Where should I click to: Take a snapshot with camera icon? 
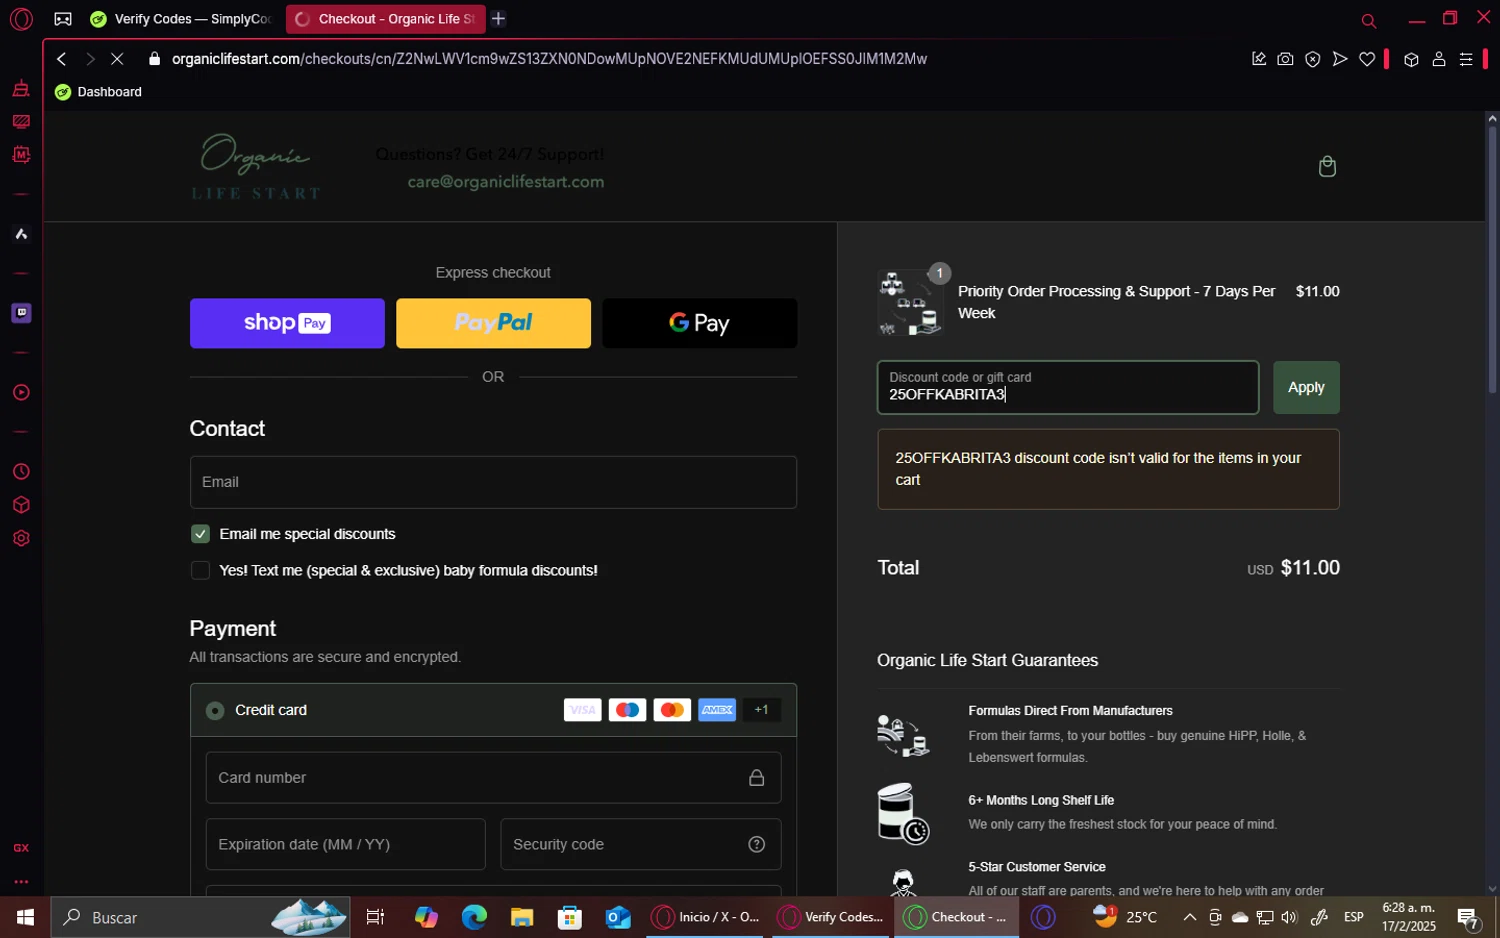1285,59
